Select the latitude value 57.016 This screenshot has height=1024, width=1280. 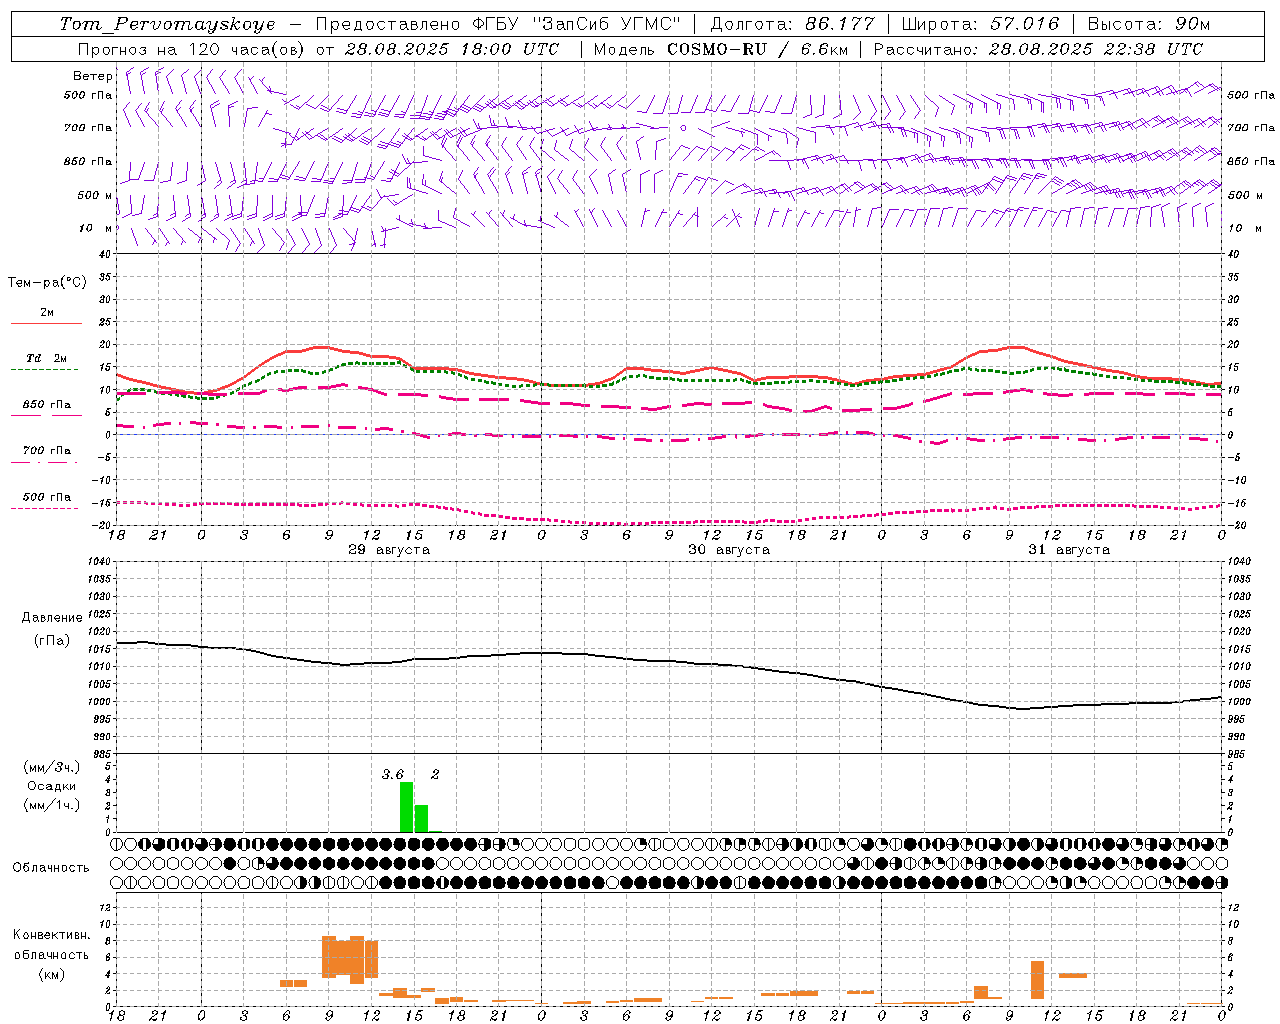point(1024,24)
